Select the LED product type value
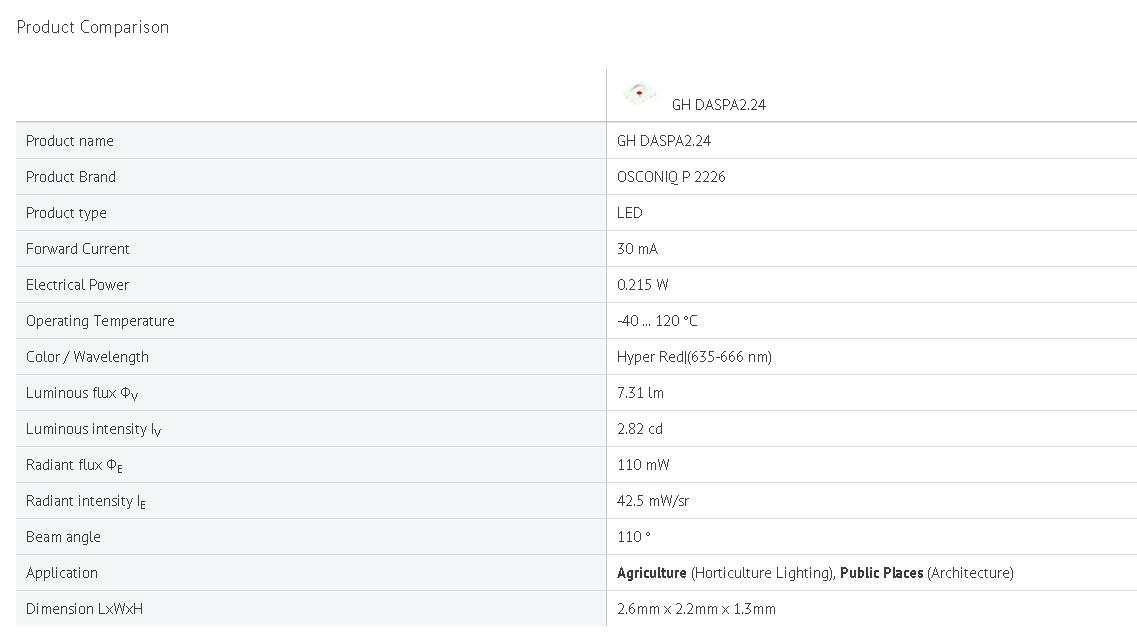The height and width of the screenshot is (636, 1137). point(630,213)
